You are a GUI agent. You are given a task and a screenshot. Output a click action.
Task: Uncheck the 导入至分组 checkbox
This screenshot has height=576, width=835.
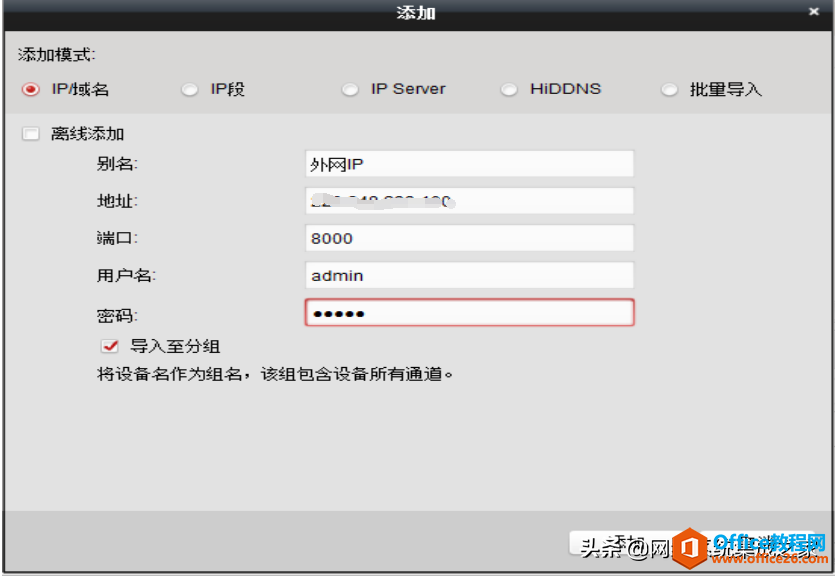110,347
